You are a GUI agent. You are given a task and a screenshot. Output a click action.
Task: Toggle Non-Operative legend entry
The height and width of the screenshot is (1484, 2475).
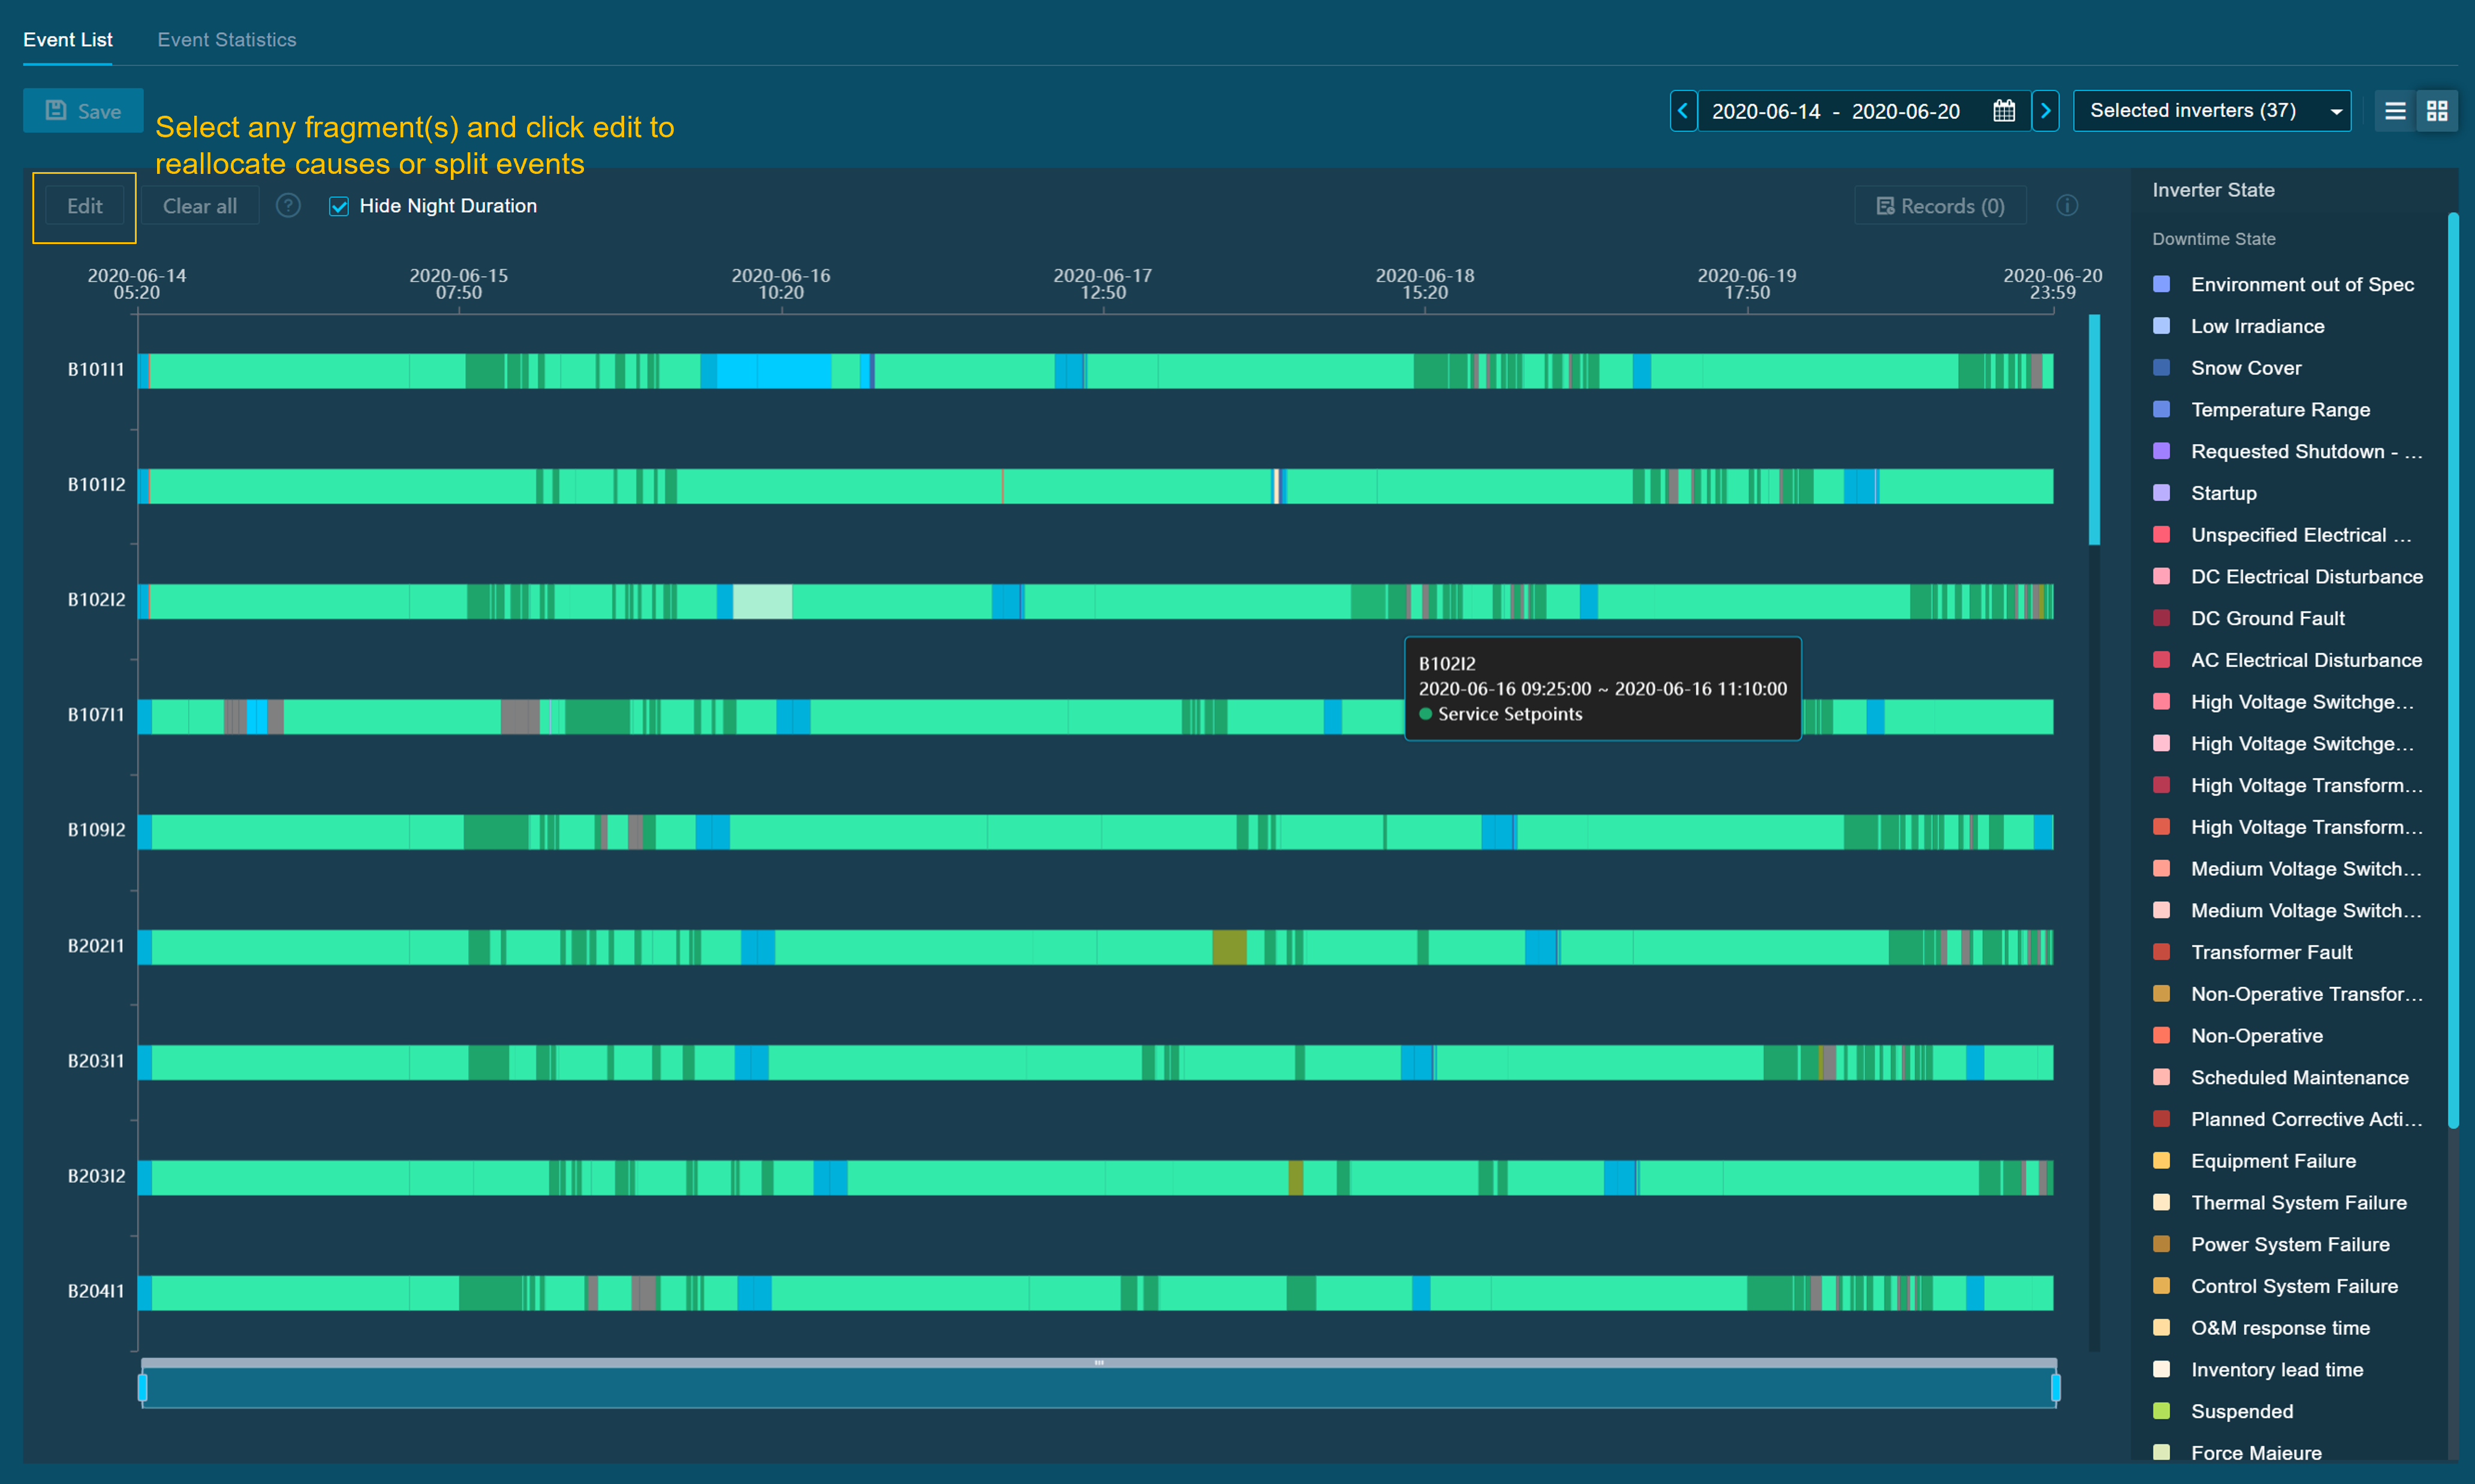(2237, 1036)
